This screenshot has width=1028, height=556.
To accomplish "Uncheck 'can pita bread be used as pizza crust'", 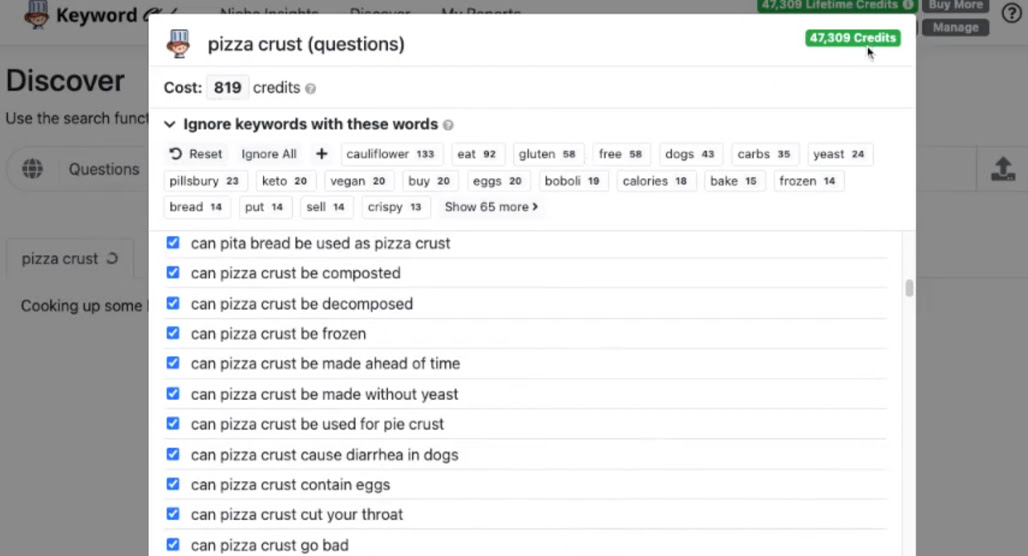I will [172, 243].
